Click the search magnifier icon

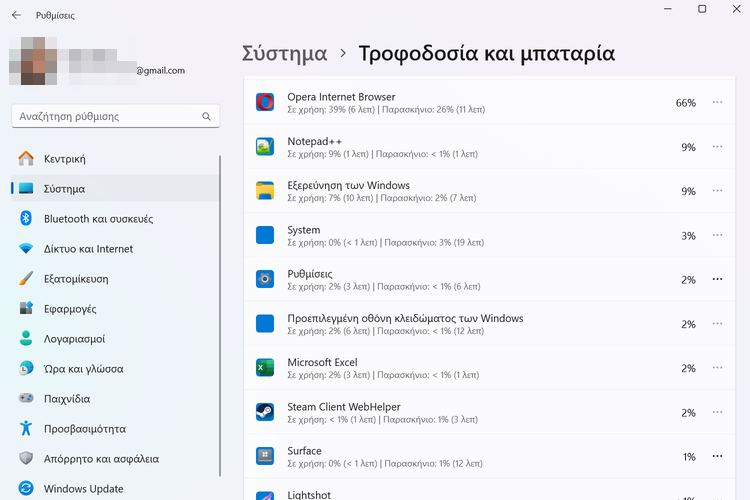206,116
